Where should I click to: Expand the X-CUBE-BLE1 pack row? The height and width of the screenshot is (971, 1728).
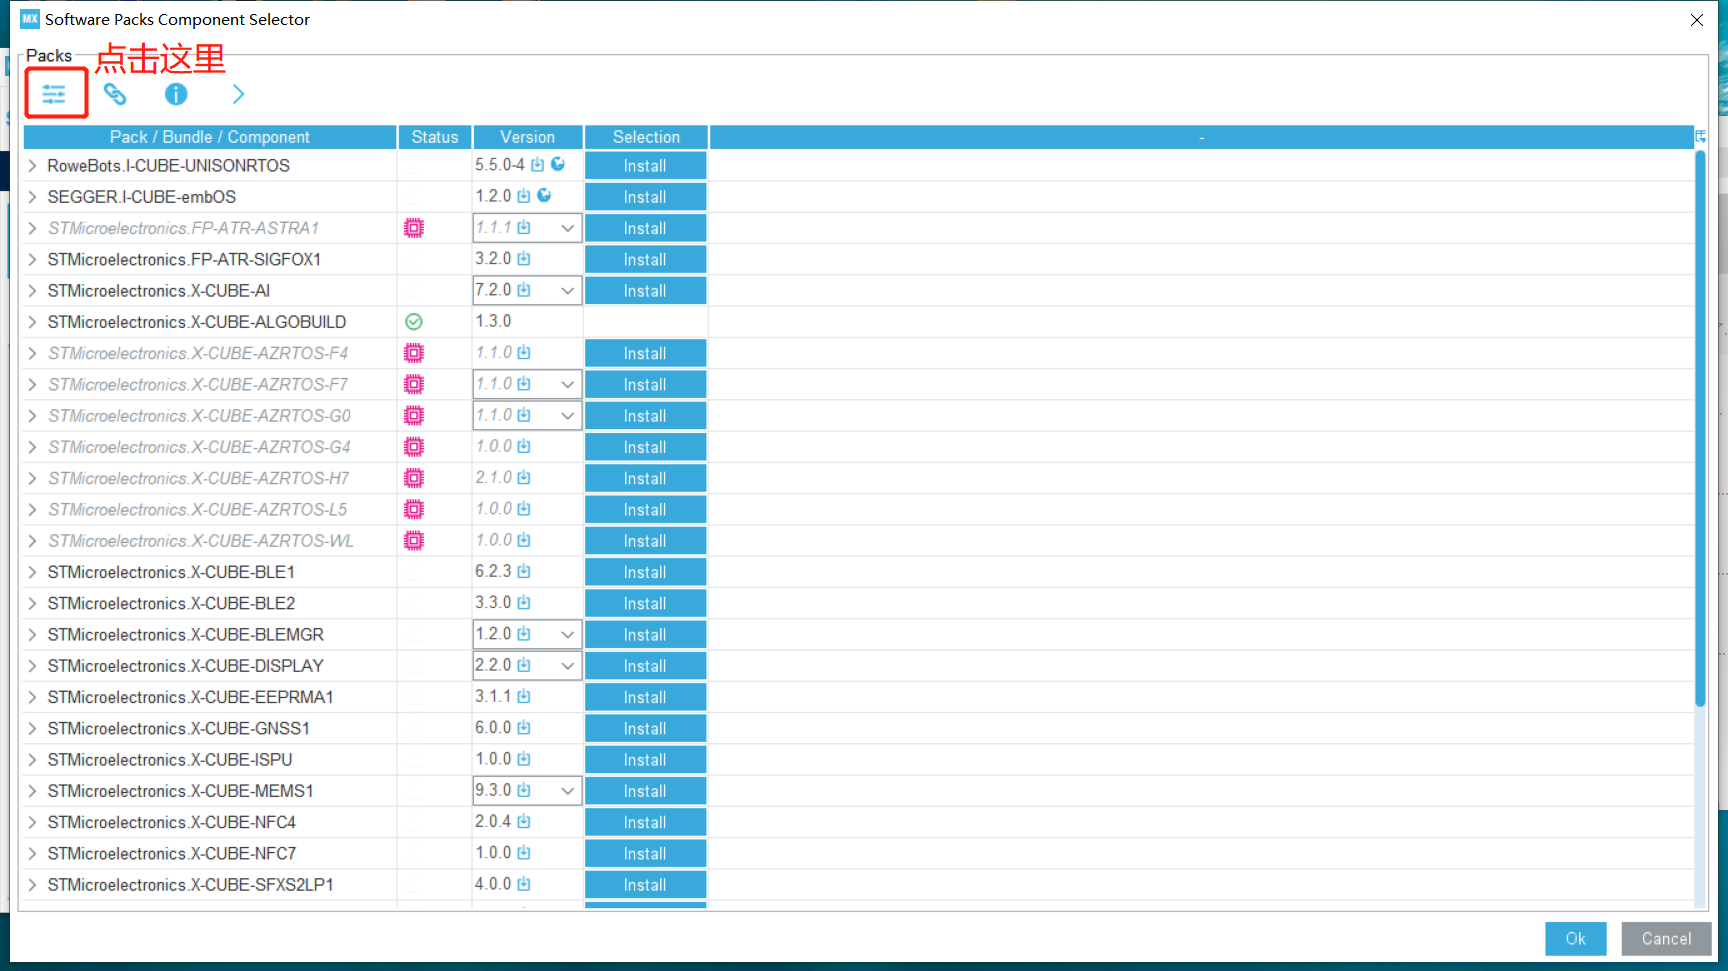32,571
